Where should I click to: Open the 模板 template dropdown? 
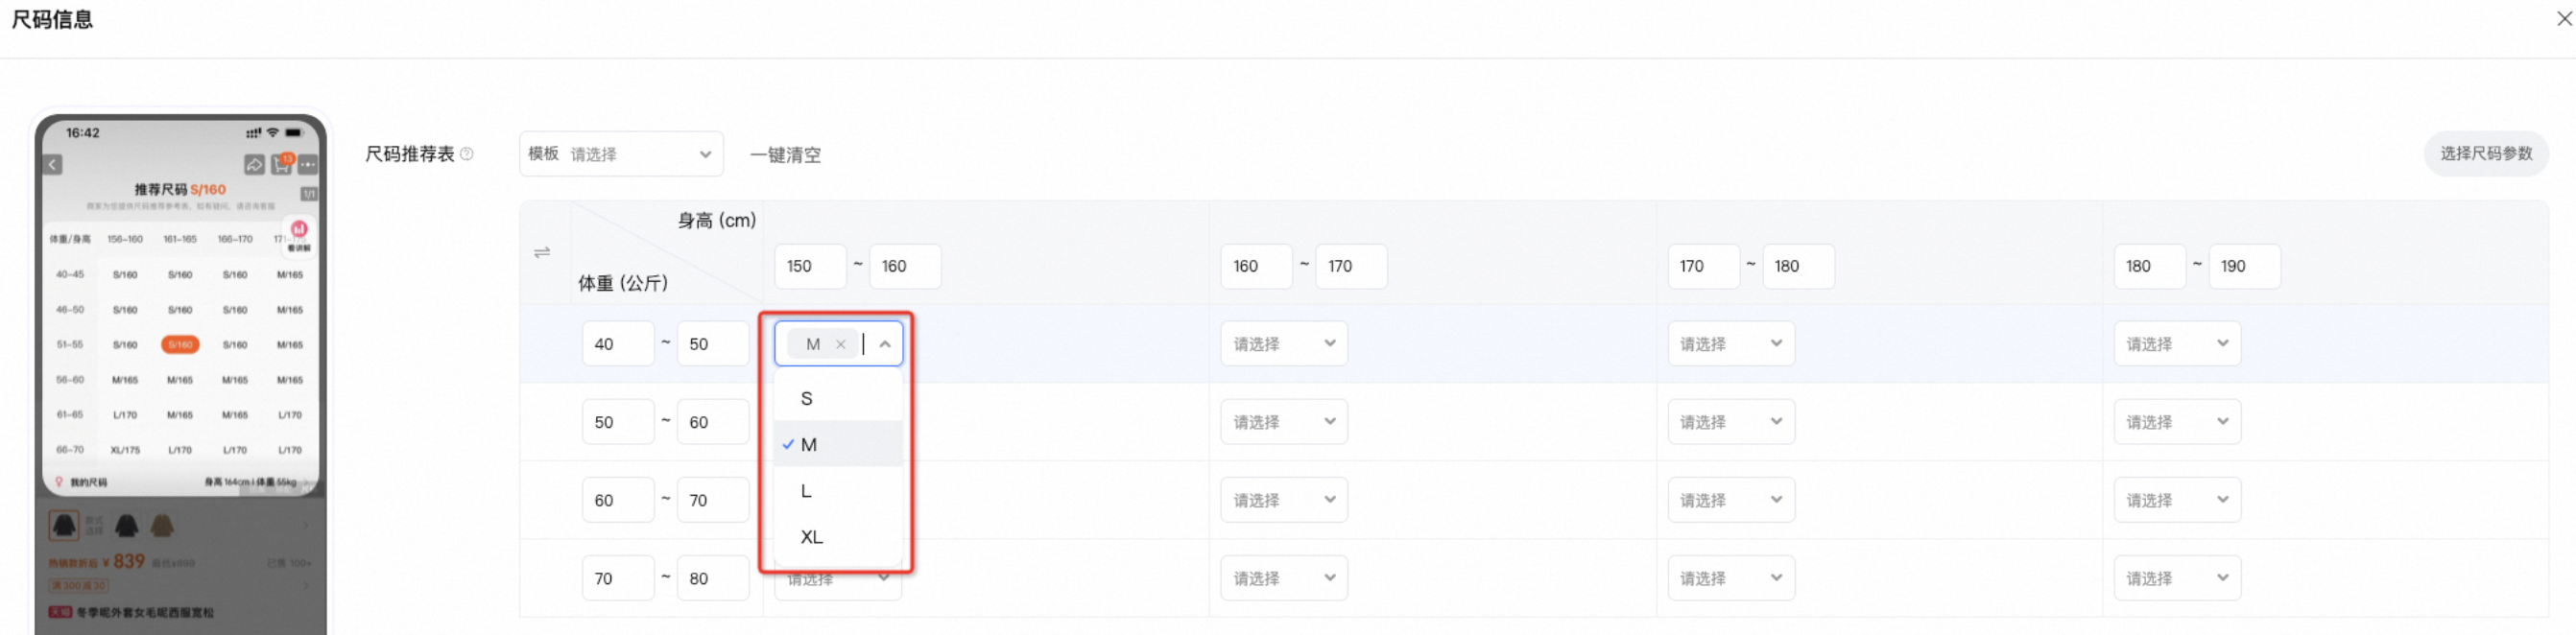621,154
